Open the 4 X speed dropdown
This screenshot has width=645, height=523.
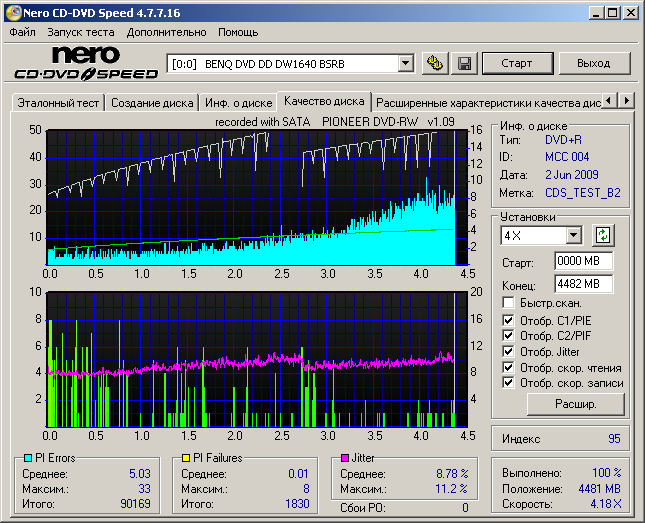[x=573, y=236]
